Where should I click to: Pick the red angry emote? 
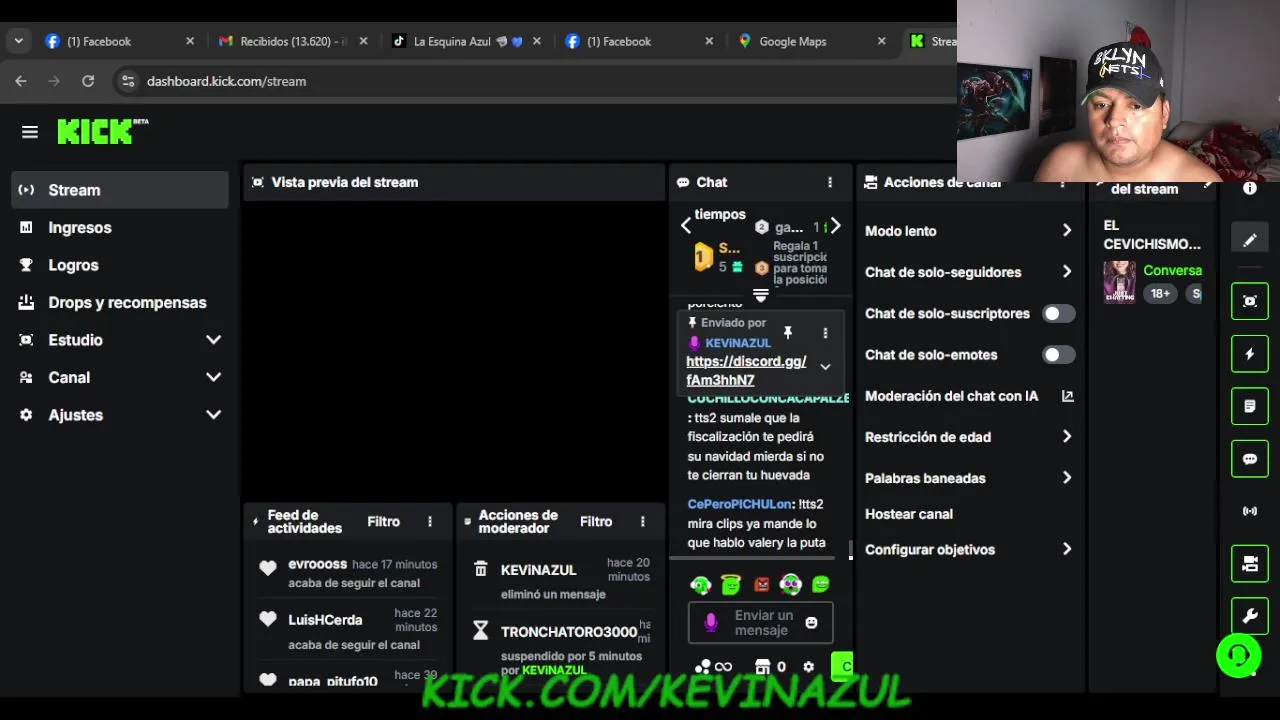[x=762, y=584]
